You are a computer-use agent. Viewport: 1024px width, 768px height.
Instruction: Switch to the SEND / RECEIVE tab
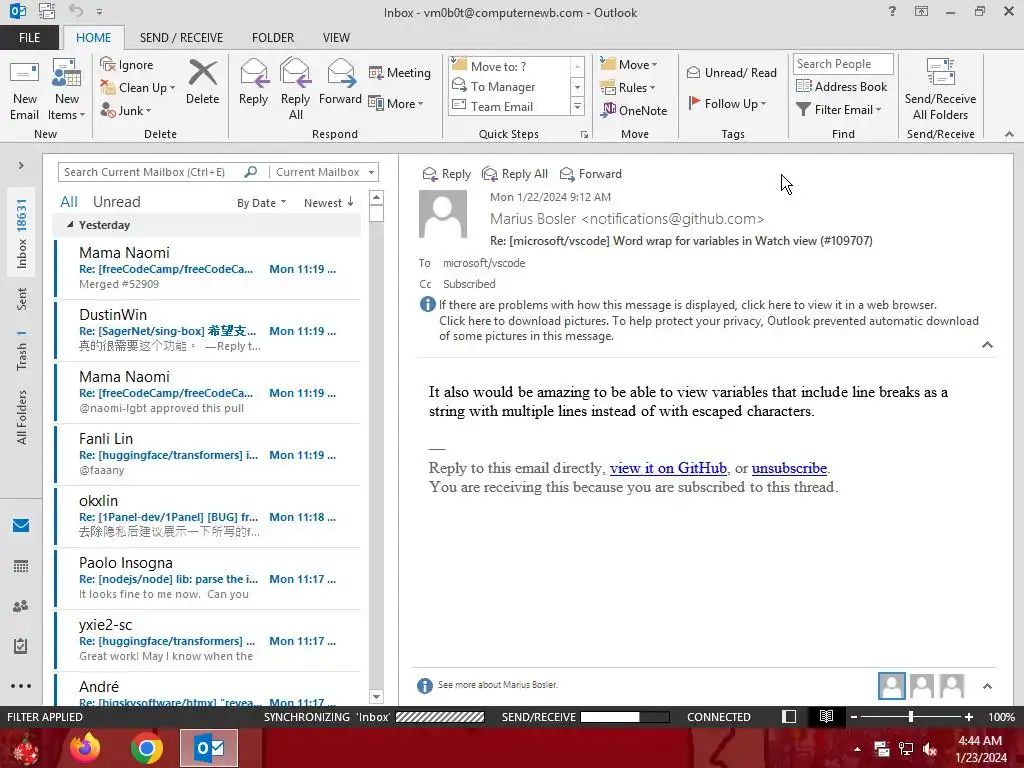[182, 37]
